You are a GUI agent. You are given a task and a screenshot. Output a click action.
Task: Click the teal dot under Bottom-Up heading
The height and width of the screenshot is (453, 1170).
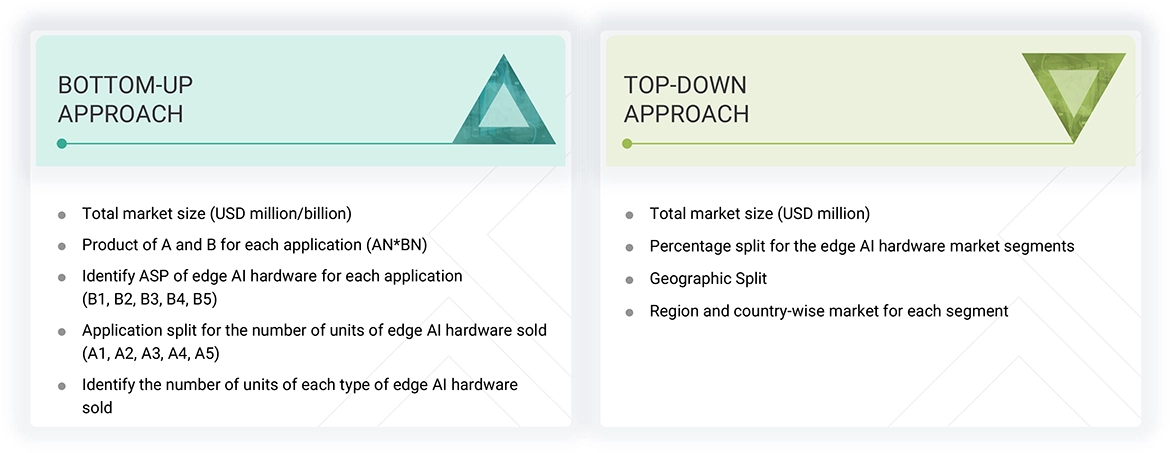[x=62, y=144]
